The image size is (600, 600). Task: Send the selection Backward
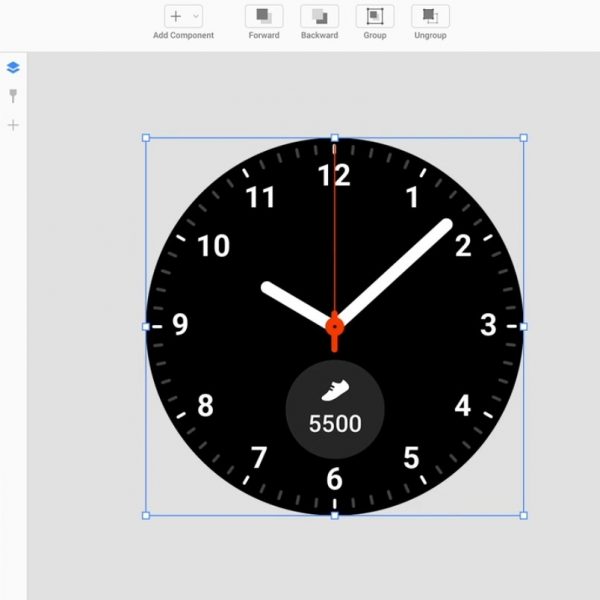click(x=319, y=16)
